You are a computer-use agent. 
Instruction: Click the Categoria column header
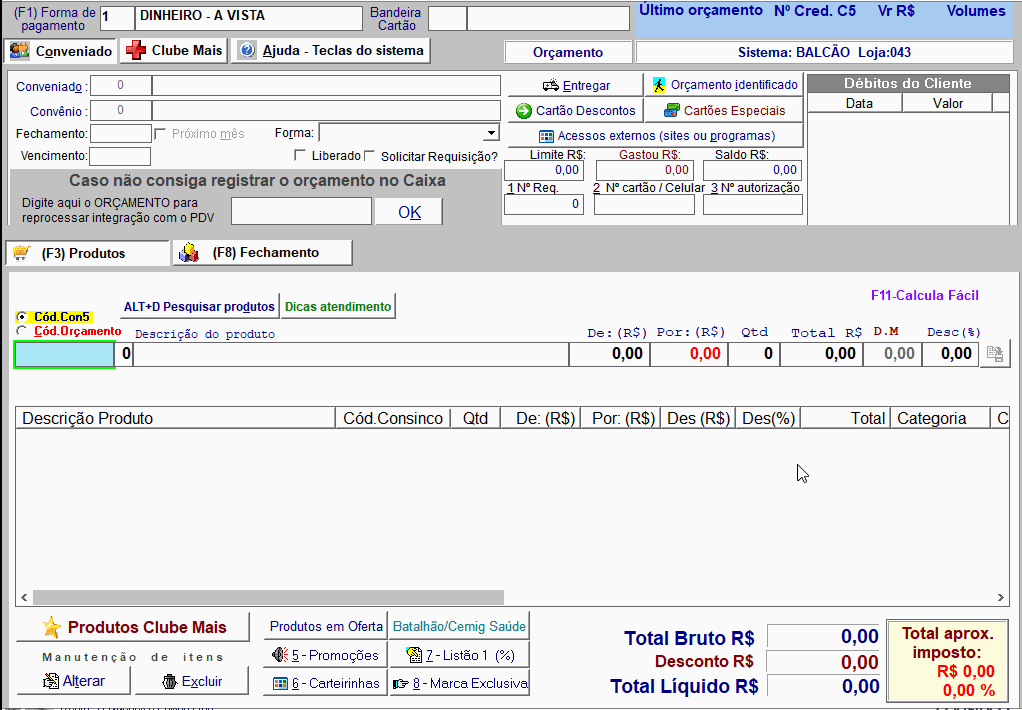941,418
